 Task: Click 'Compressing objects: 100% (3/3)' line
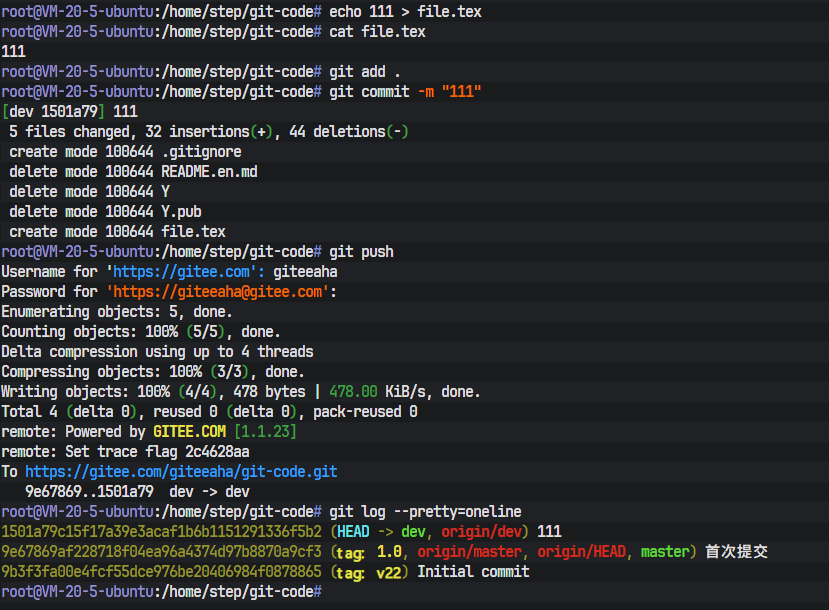pyautogui.click(x=153, y=371)
